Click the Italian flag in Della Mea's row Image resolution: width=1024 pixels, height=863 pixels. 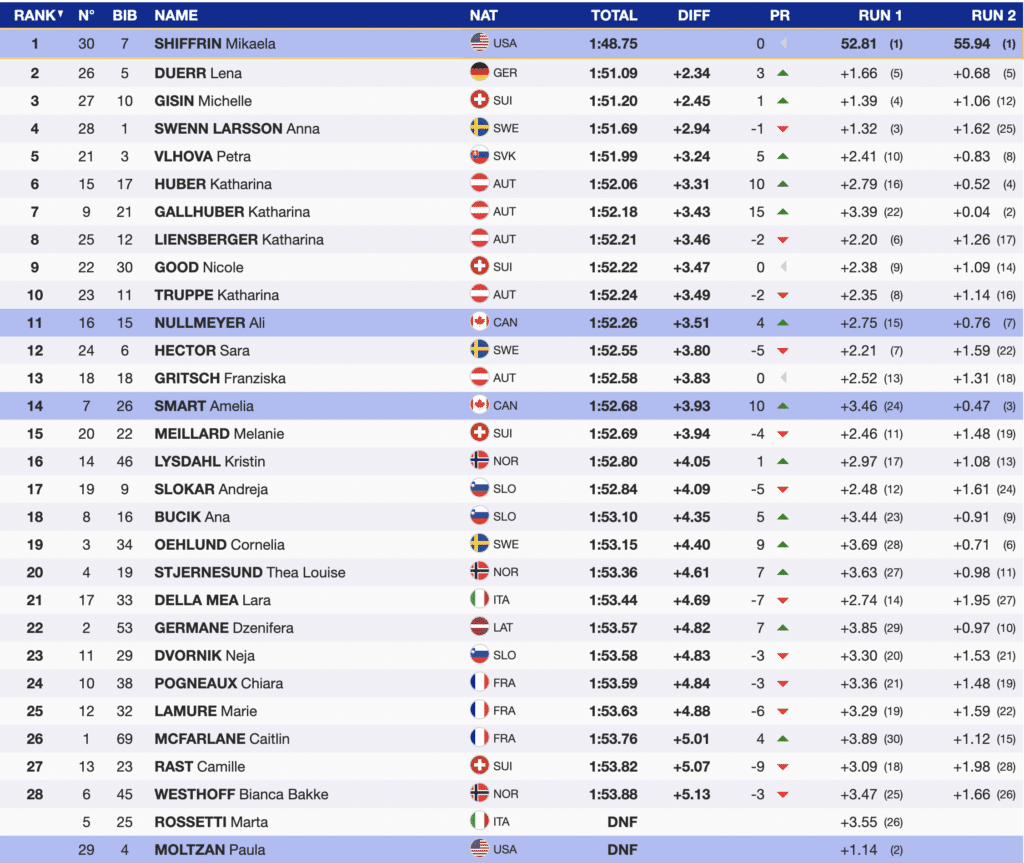(479, 600)
